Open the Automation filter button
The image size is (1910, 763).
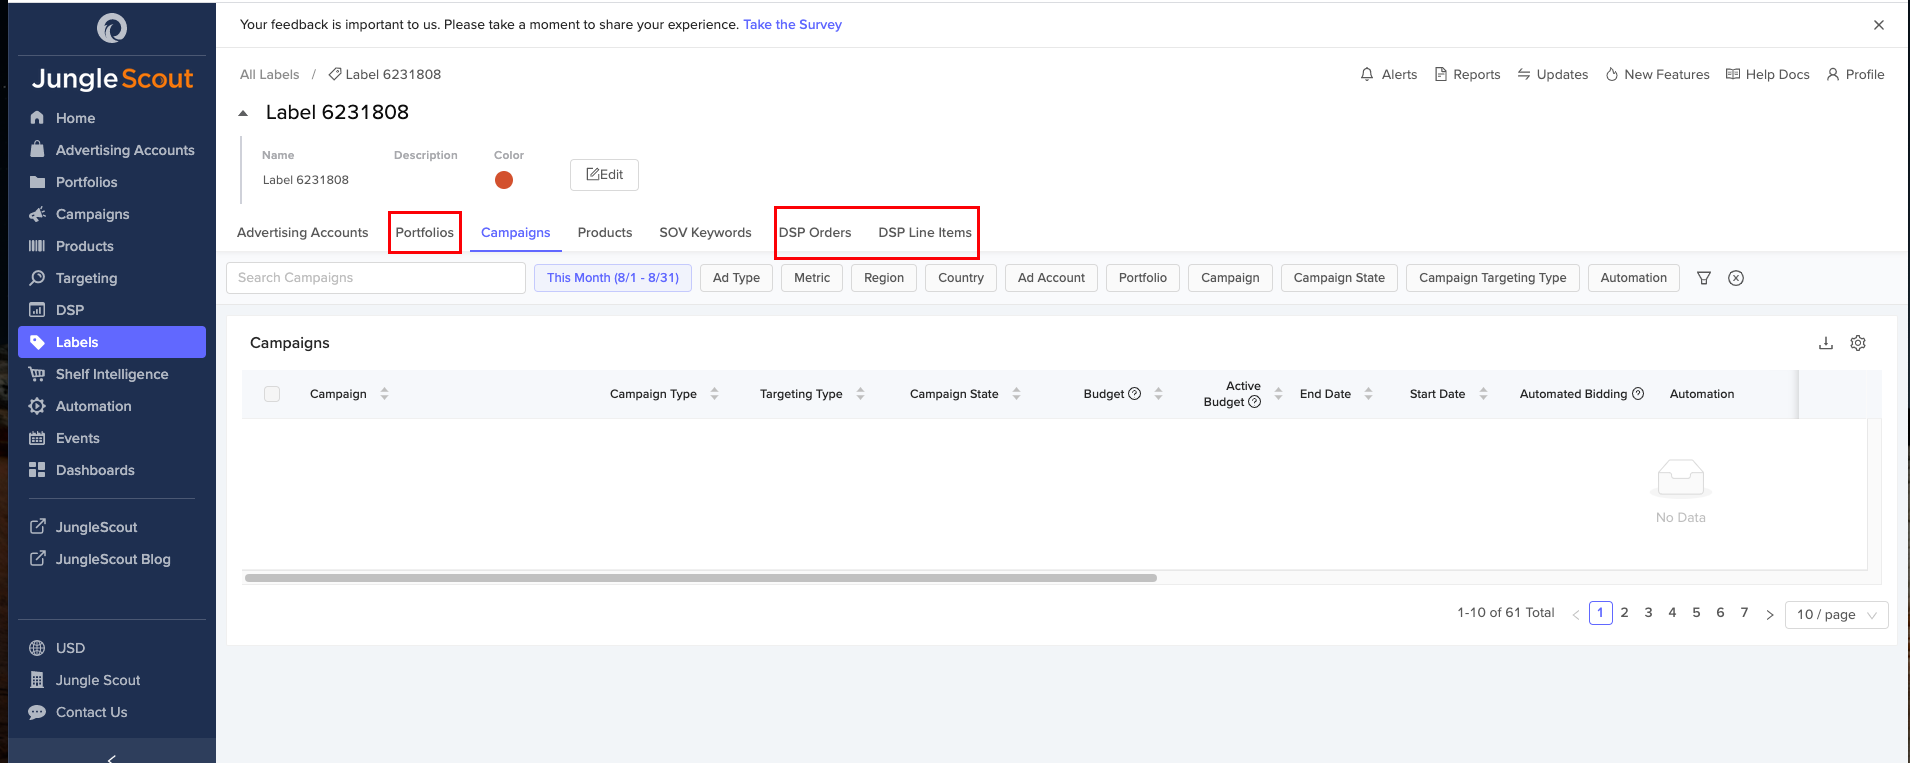[x=1634, y=278]
